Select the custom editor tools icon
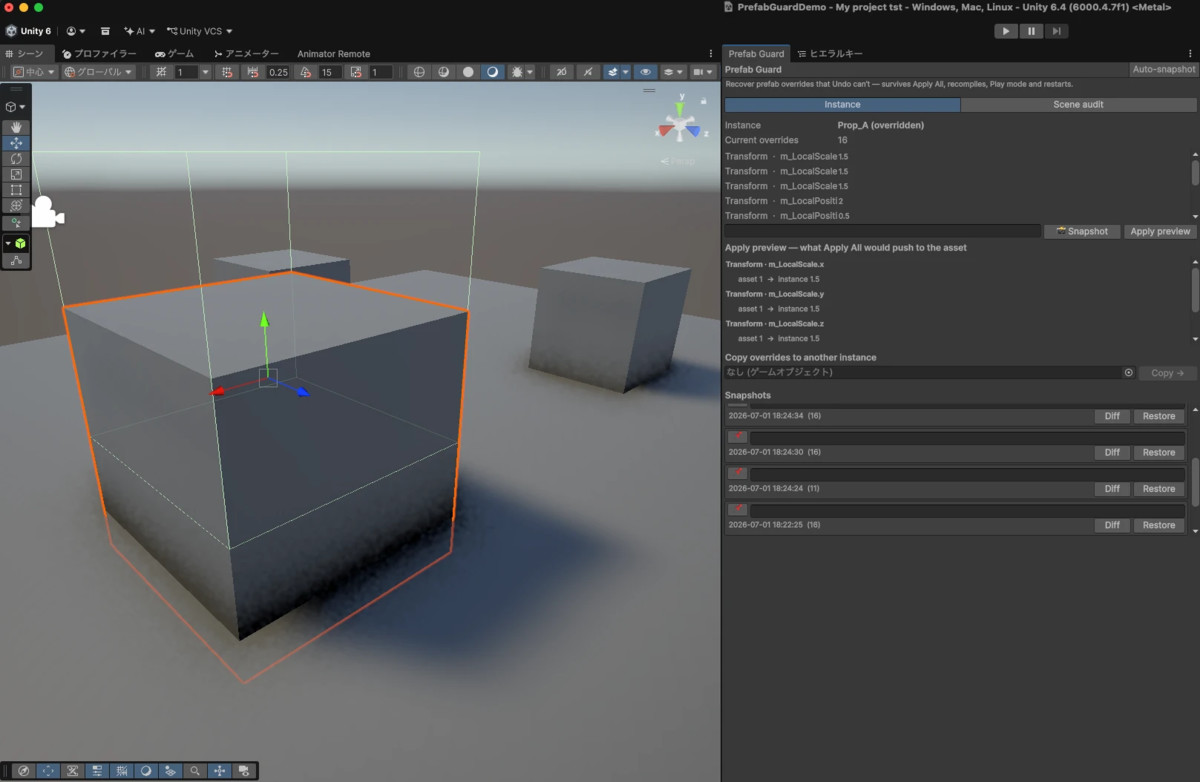The width and height of the screenshot is (1200, 782). pyautogui.click(x=16, y=222)
